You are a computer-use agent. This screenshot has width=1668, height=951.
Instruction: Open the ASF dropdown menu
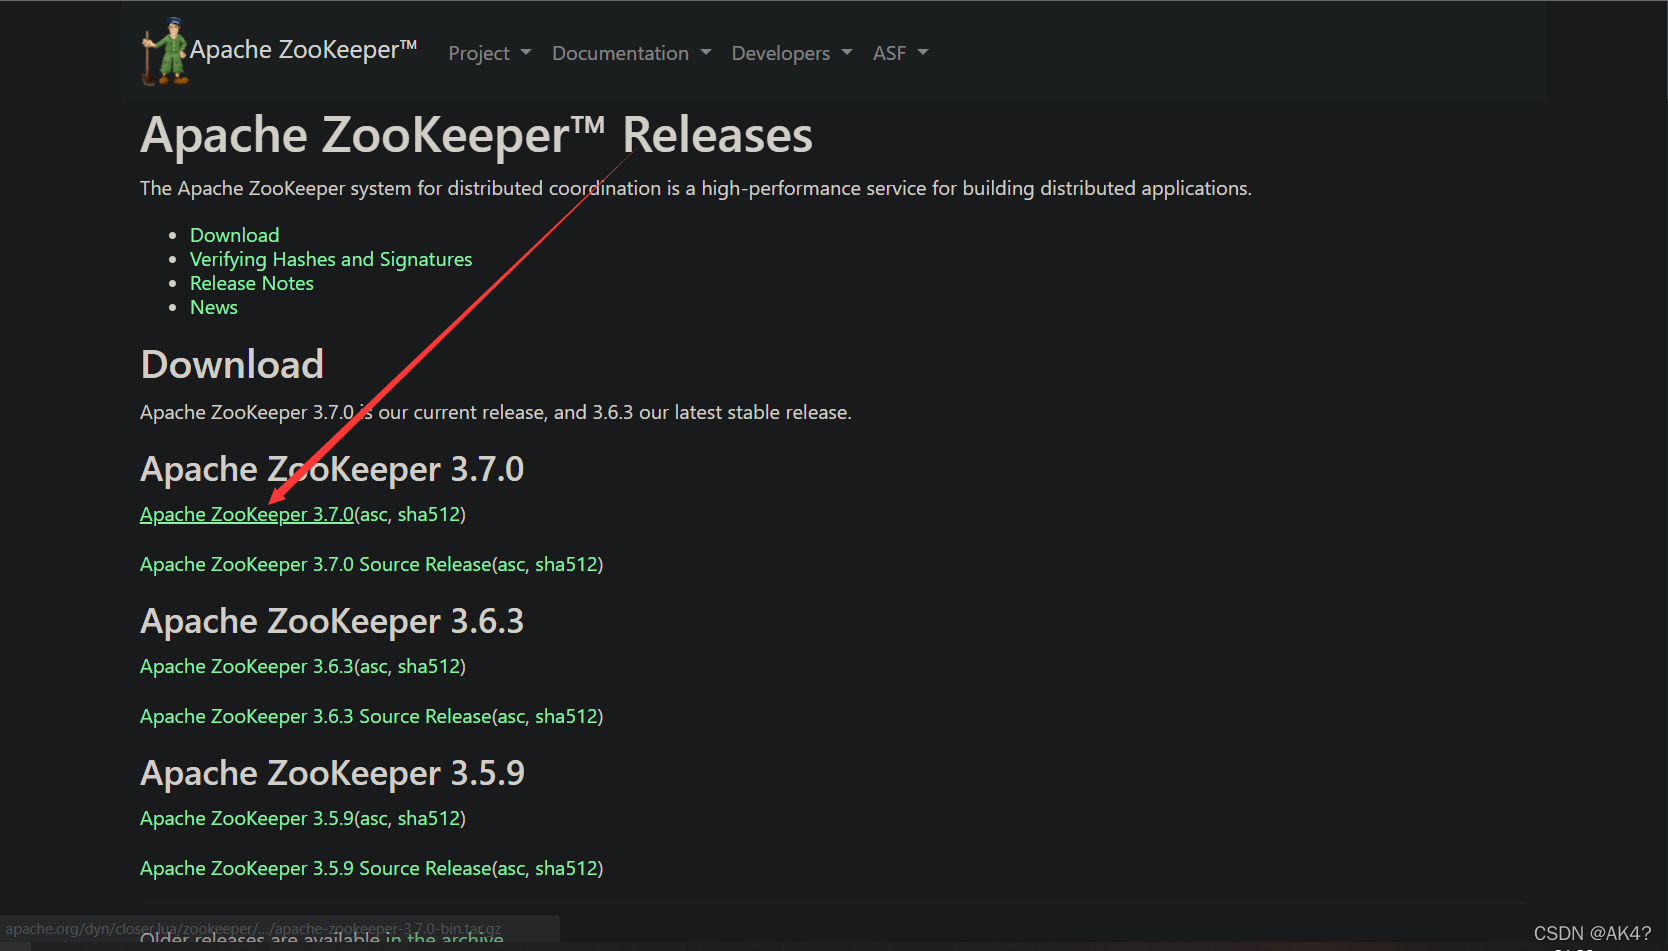click(900, 53)
